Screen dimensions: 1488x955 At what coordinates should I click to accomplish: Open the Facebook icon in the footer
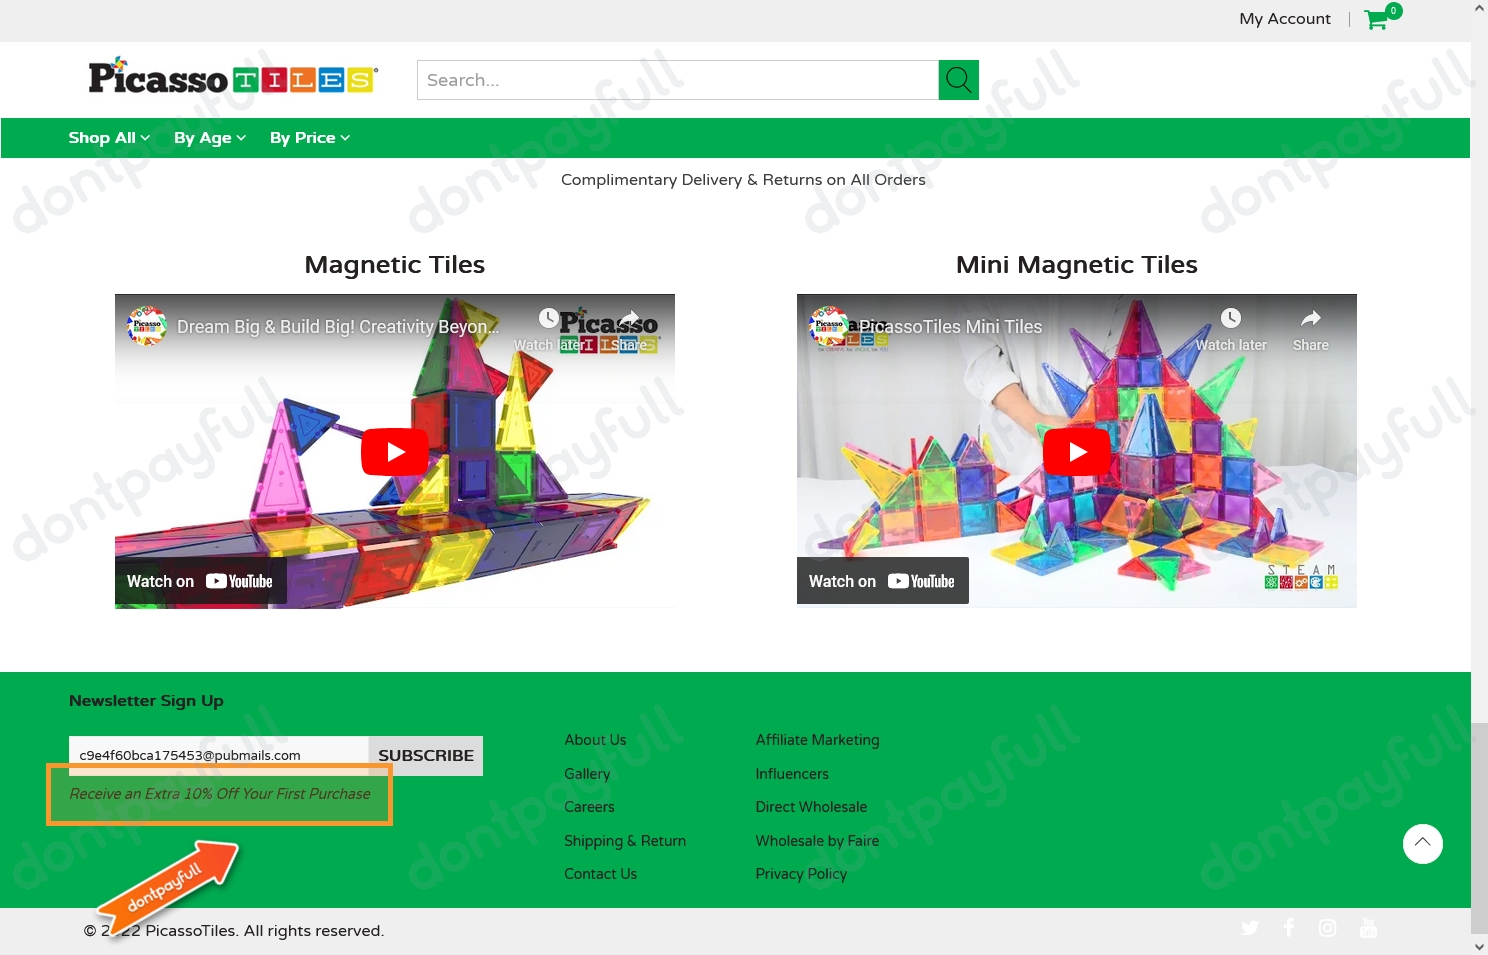[1289, 928]
